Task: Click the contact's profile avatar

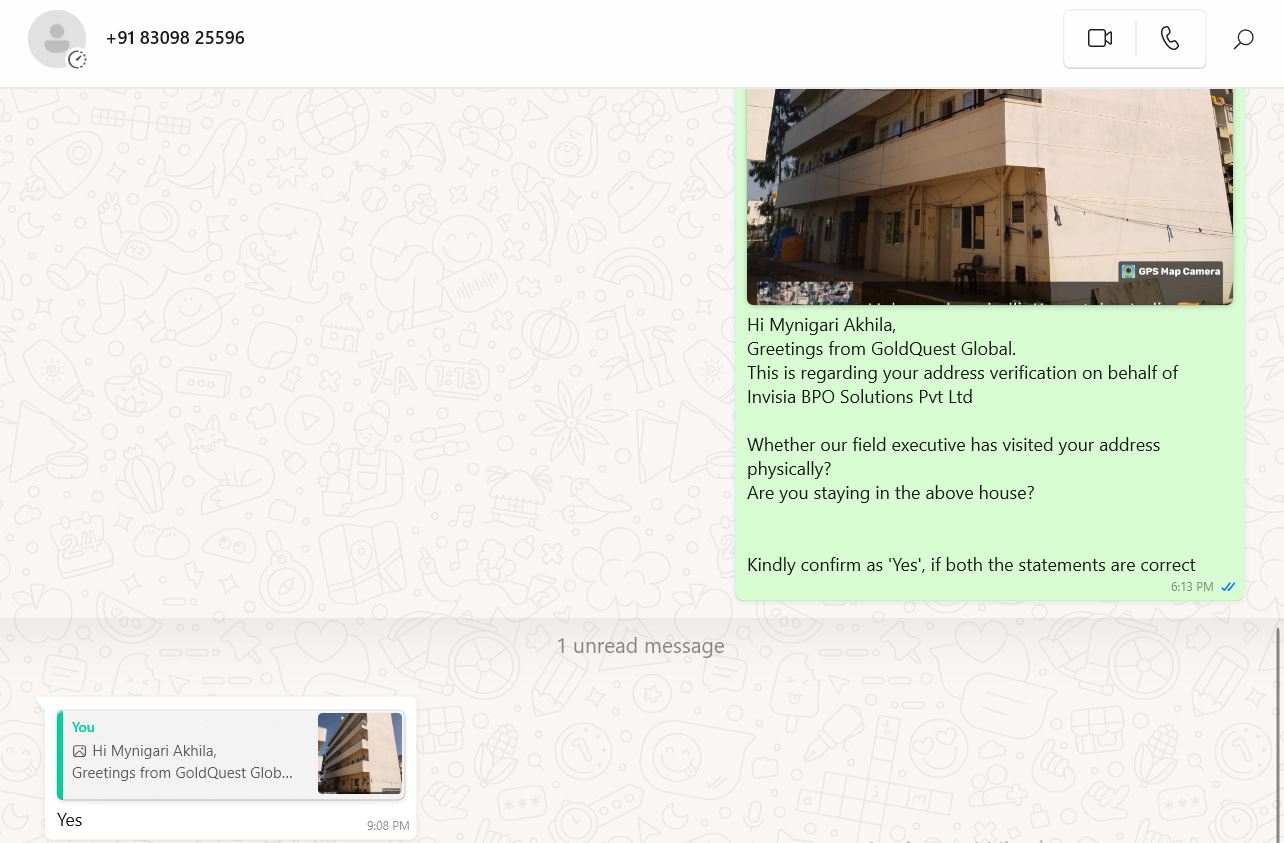Action: [x=56, y=39]
